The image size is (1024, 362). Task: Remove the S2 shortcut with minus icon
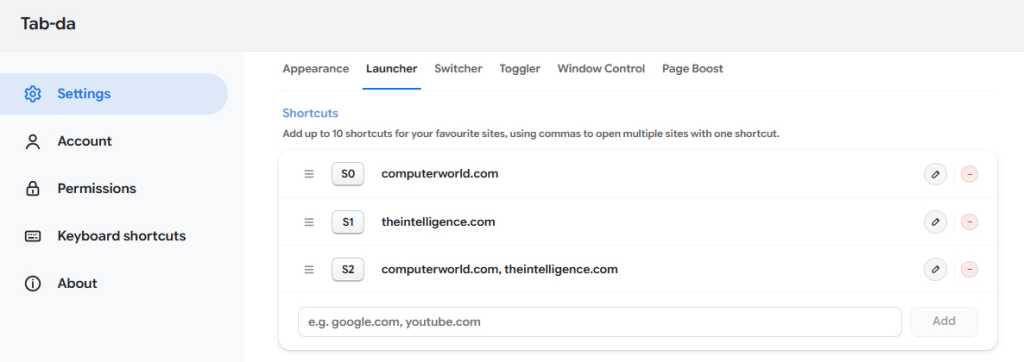pyautogui.click(x=970, y=269)
